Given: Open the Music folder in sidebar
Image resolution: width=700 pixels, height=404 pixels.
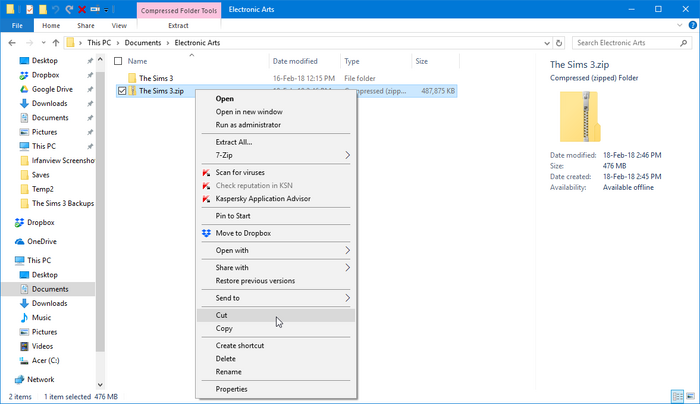Looking at the screenshot, I should pos(42,317).
